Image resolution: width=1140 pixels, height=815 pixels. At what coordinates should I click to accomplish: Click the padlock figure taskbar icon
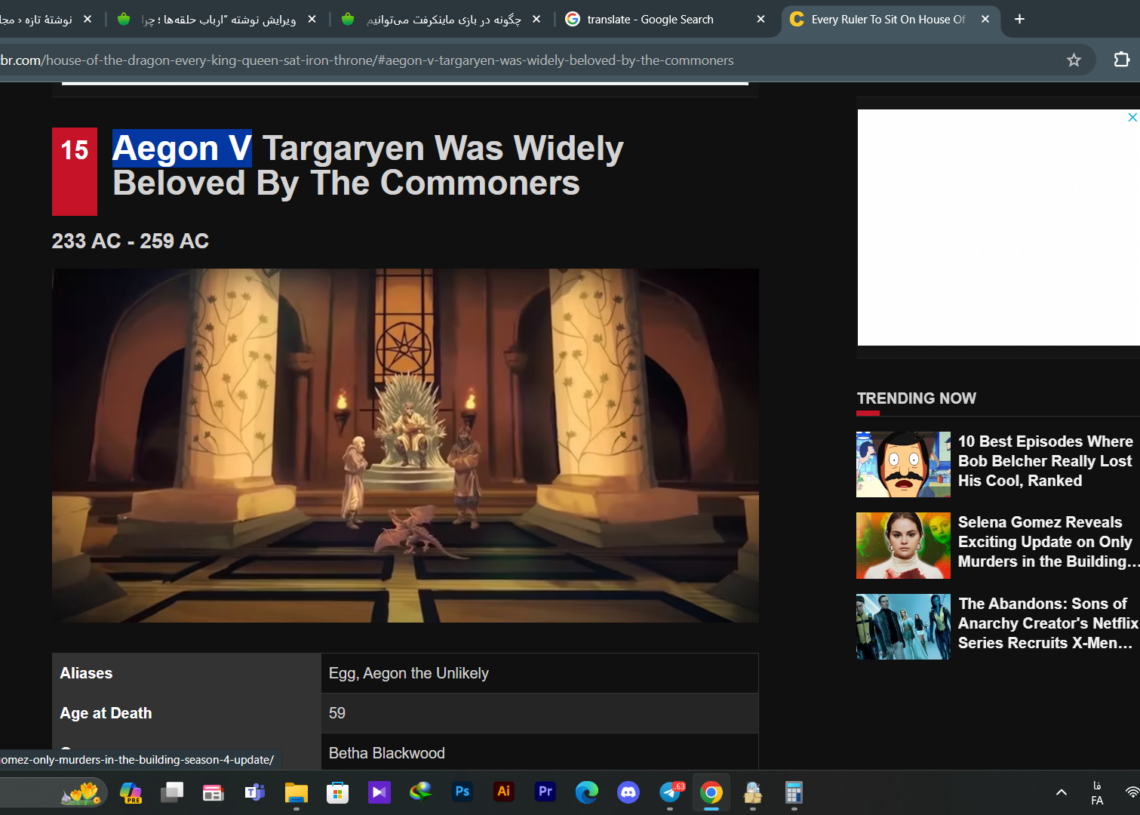(x=752, y=792)
